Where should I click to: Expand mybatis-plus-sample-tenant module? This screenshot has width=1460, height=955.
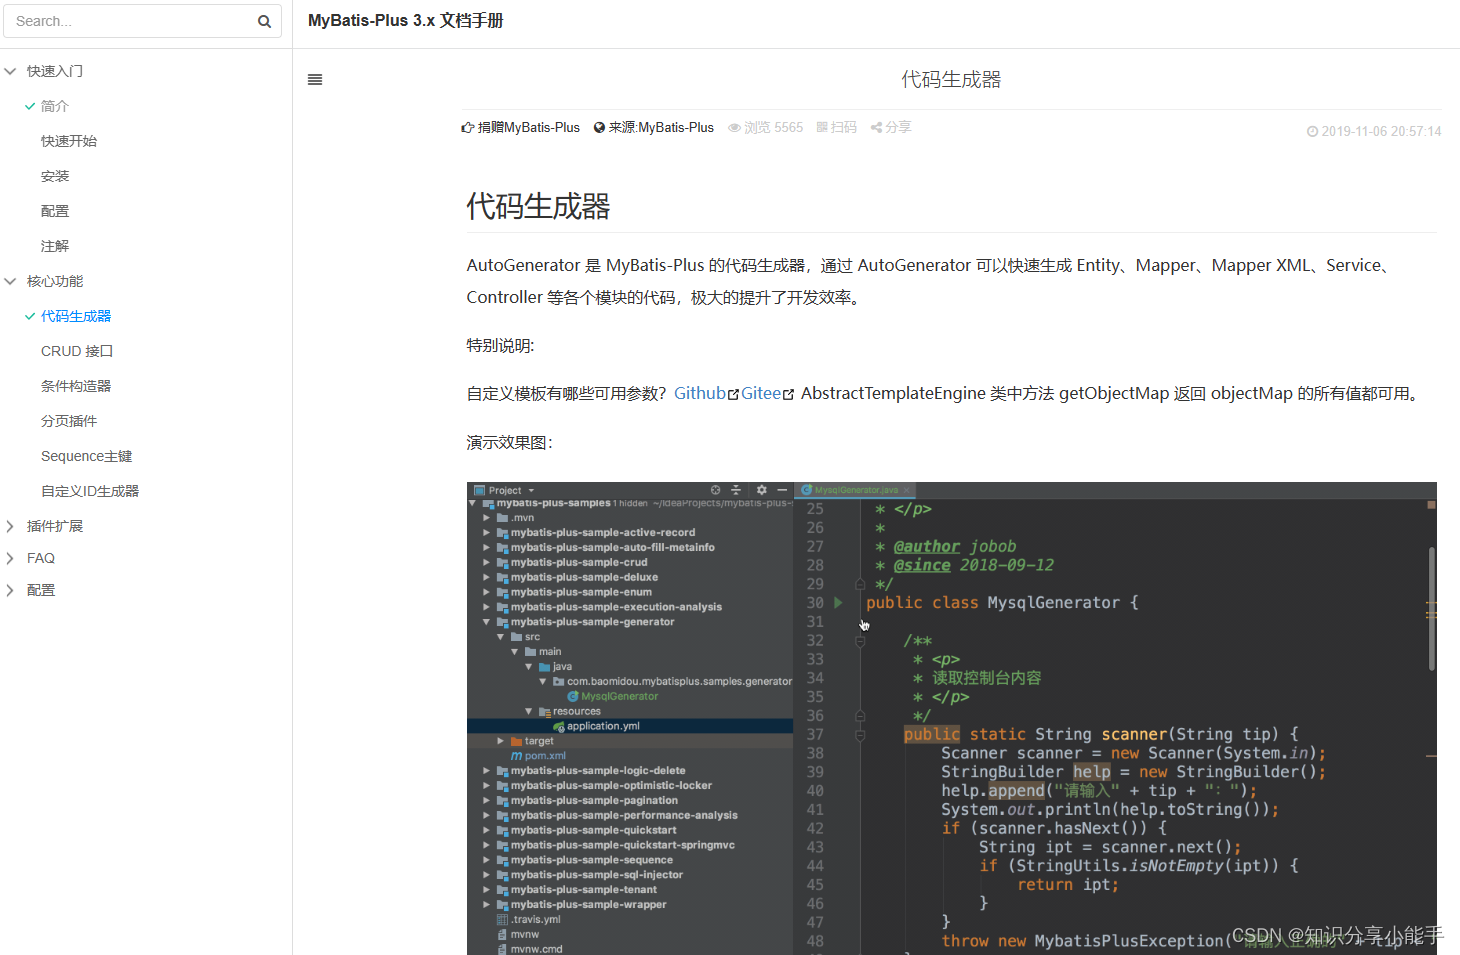(487, 890)
